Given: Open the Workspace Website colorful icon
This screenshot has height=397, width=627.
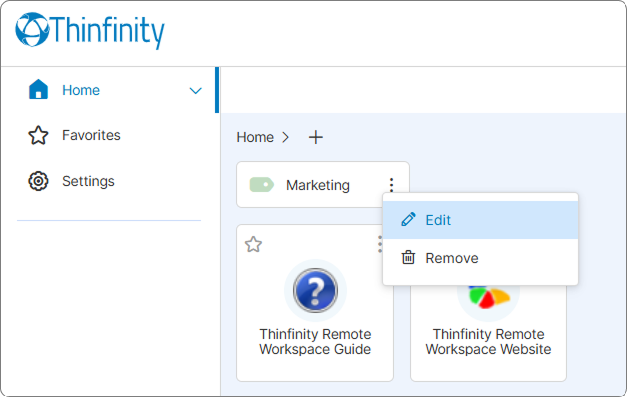Looking at the screenshot, I should point(489,297).
